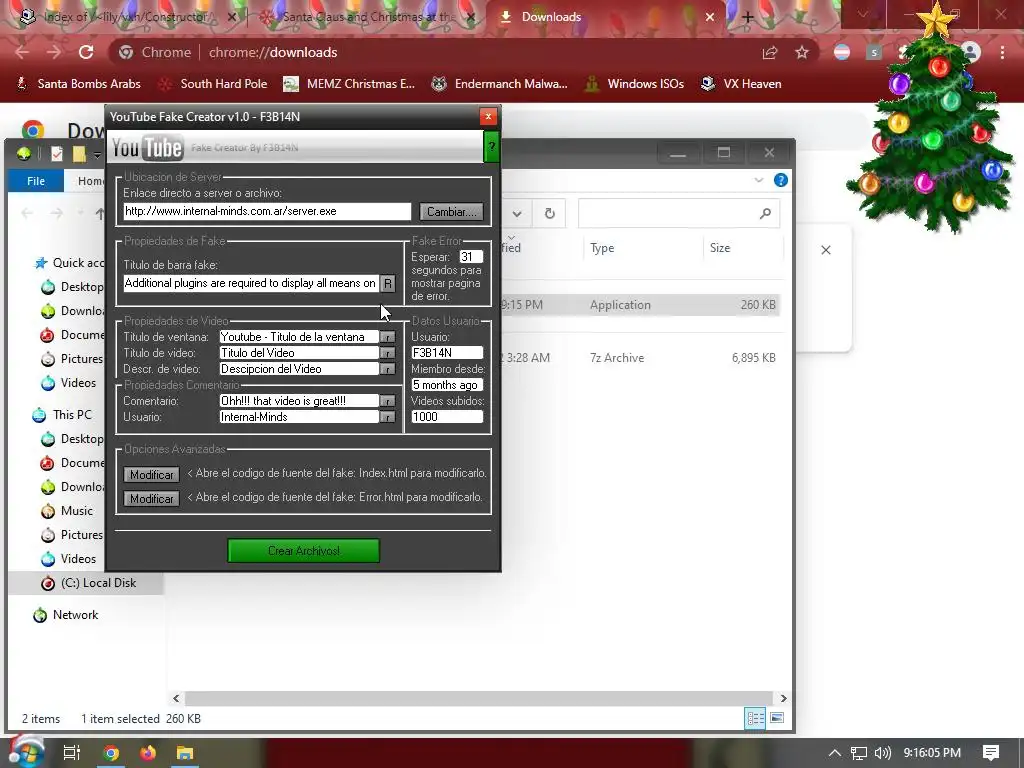
Task: Switch to the Index of ~lily tab
Action: pos(127,17)
